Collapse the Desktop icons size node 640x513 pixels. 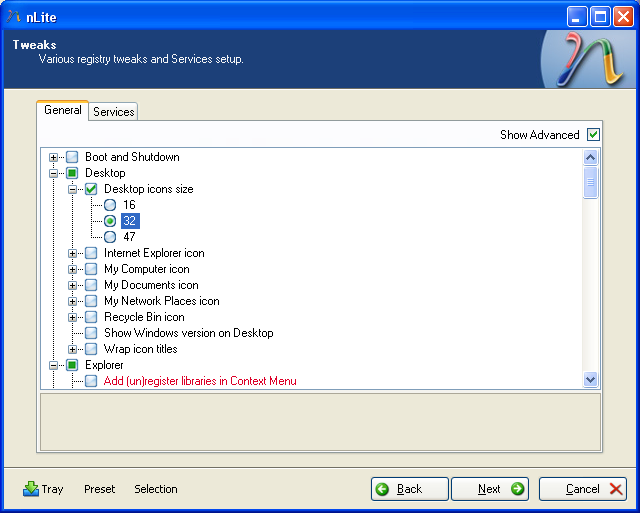72,189
